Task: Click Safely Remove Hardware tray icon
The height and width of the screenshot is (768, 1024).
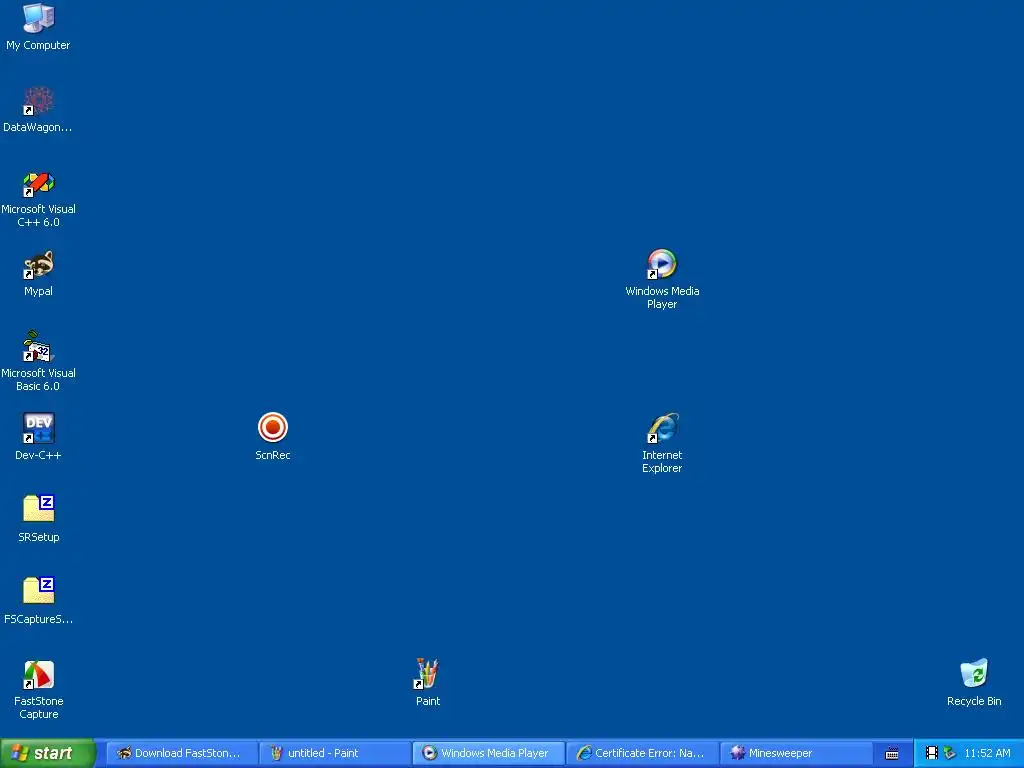Action: point(950,753)
